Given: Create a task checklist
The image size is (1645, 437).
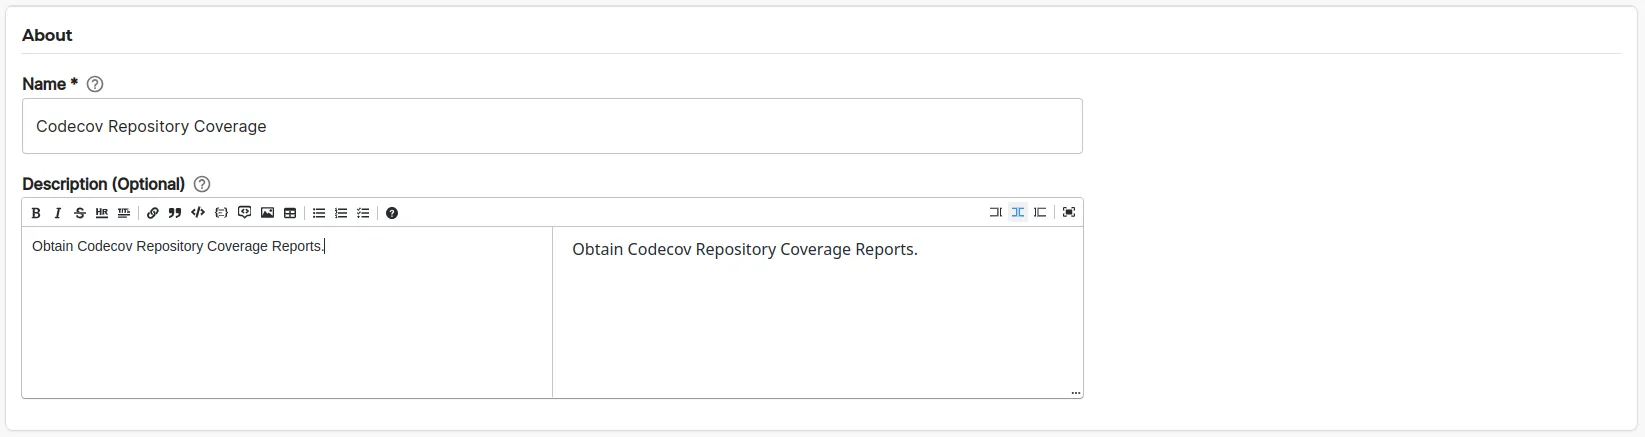Looking at the screenshot, I should 363,213.
